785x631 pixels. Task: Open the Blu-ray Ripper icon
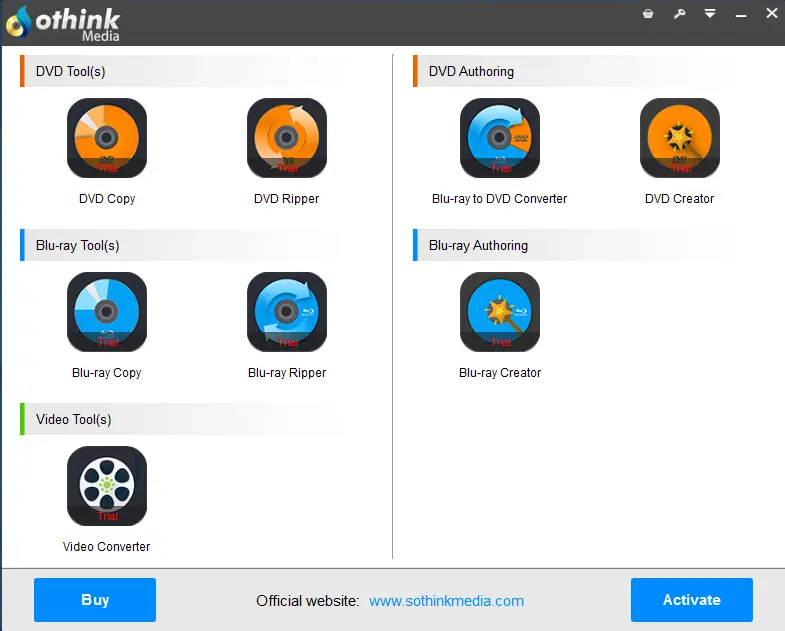tap(287, 313)
